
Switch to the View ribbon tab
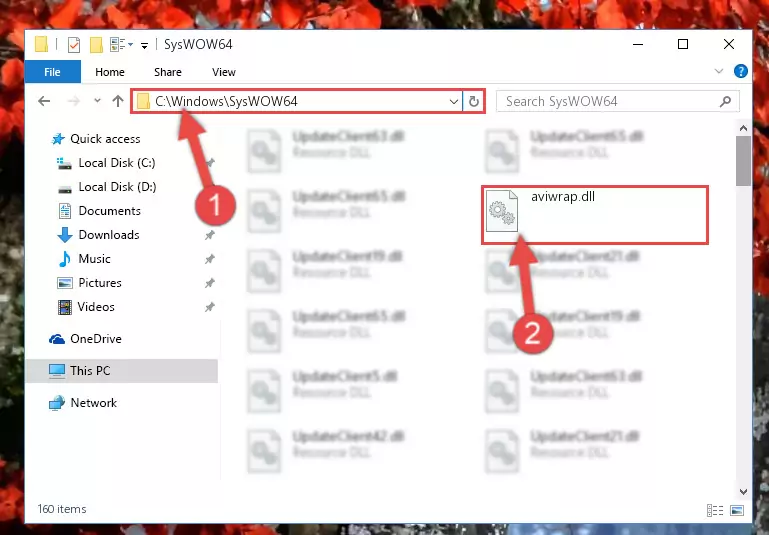224,72
